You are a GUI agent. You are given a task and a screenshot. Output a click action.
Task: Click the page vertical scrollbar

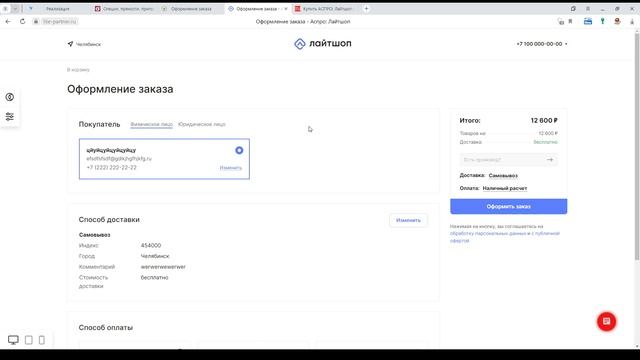coord(637,147)
